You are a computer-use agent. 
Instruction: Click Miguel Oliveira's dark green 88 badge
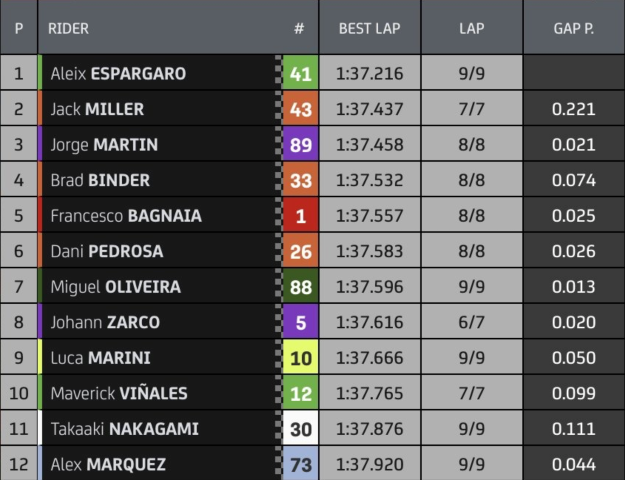pyautogui.click(x=300, y=286)
